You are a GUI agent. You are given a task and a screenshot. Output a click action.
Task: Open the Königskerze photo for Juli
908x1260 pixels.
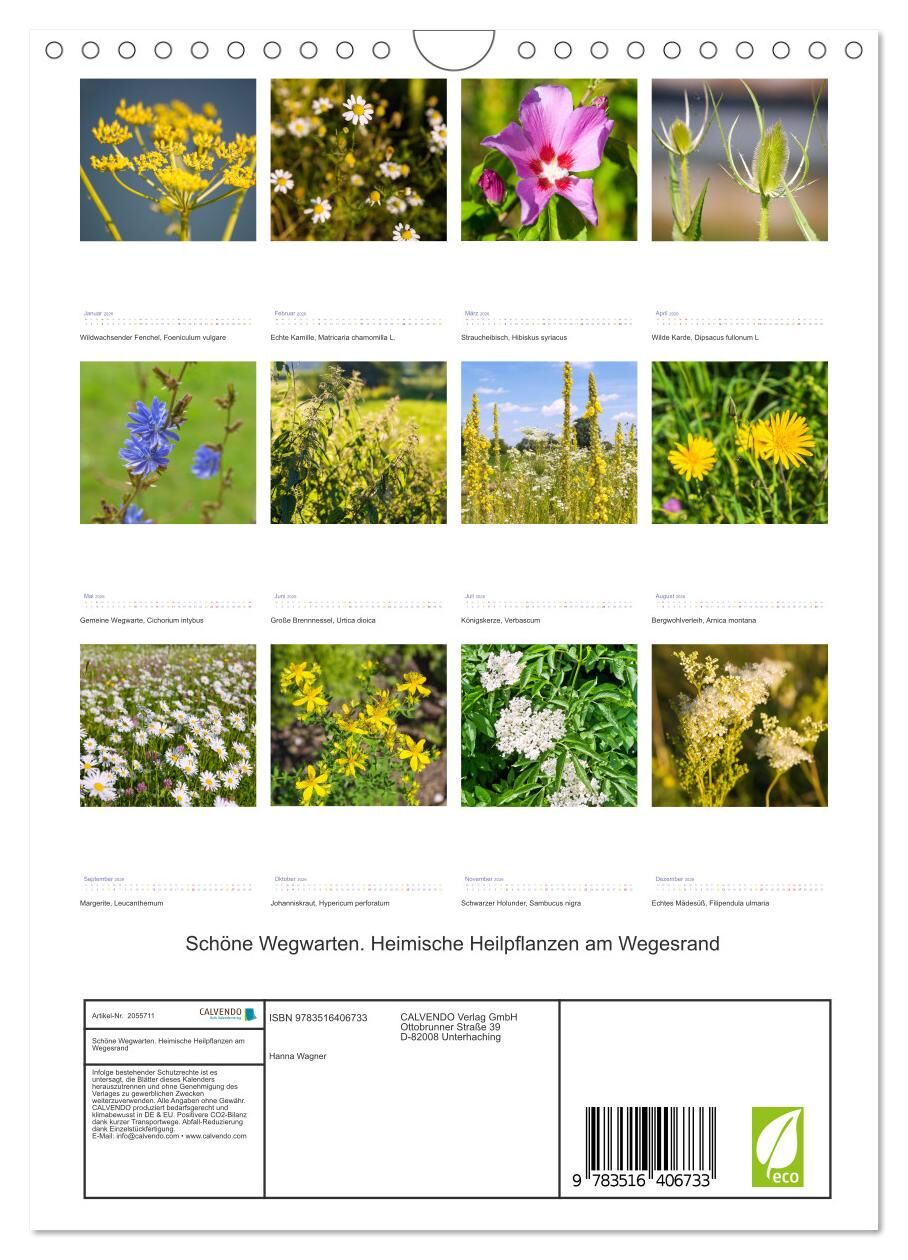click(549, 443)
